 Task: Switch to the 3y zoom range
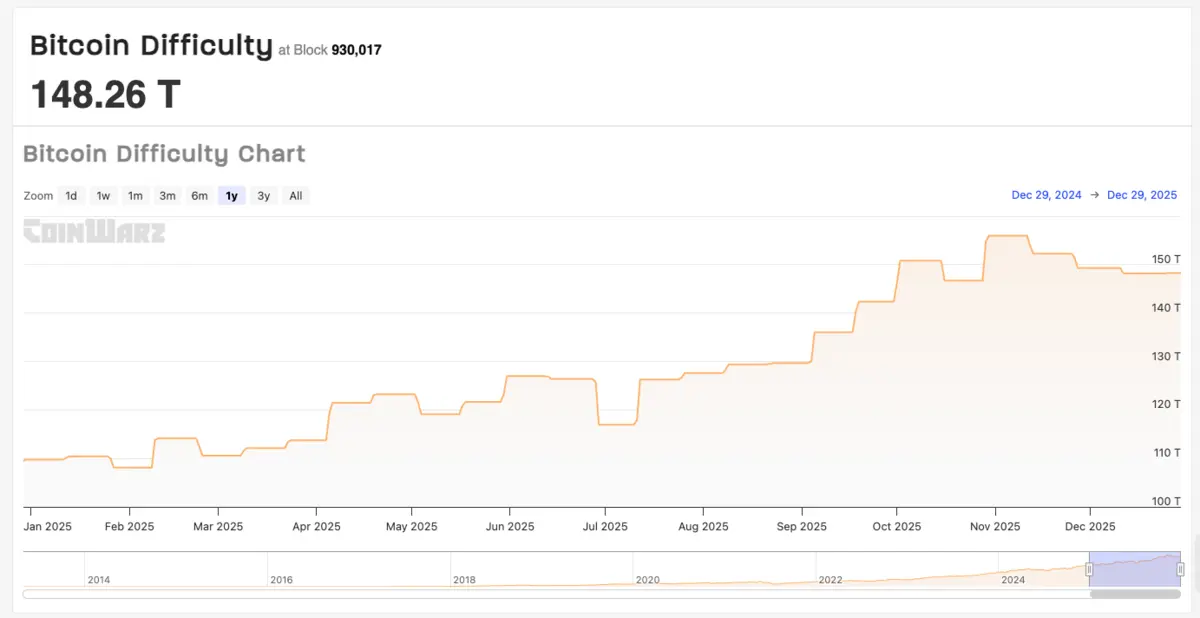[x=263, y=195]
